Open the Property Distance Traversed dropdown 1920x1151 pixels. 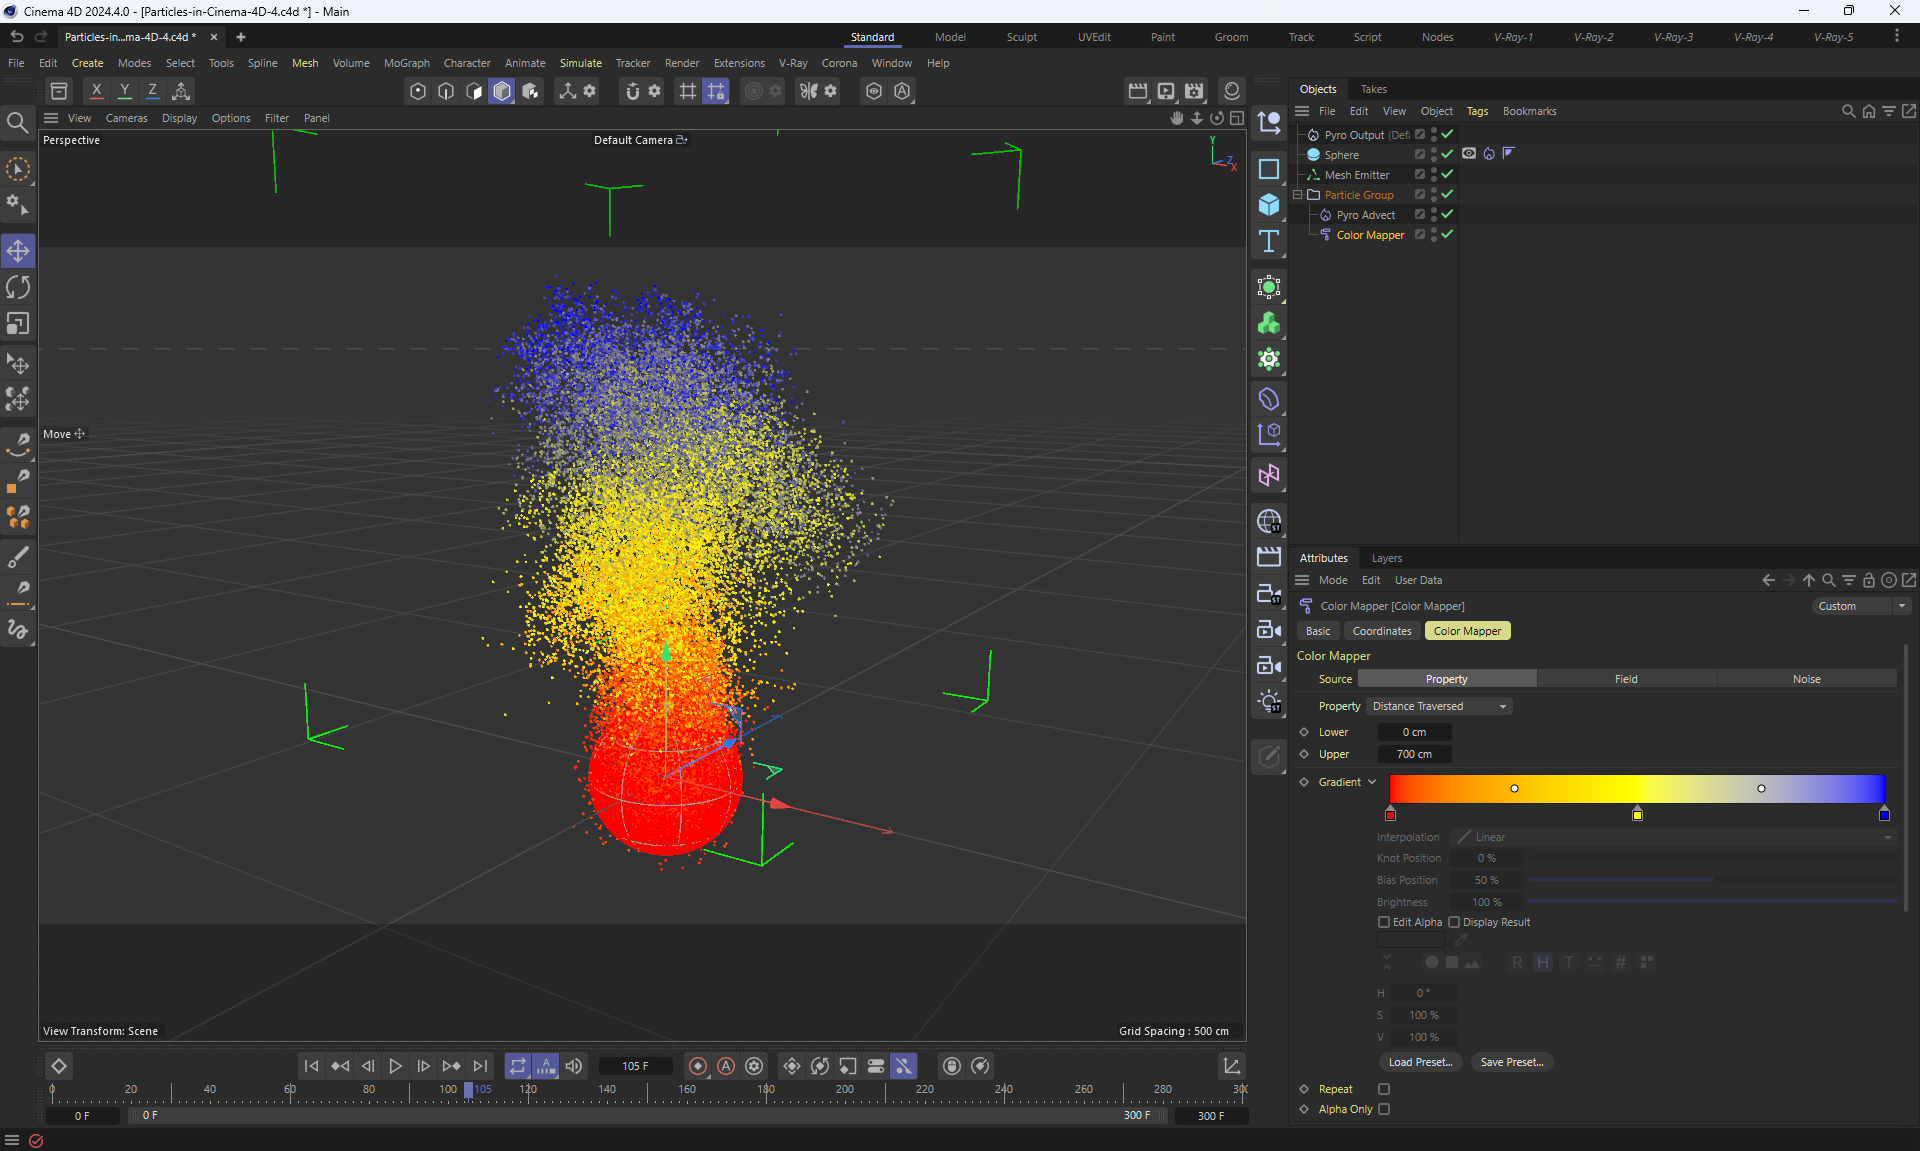pyautogui.click(x=1438, y=706)
